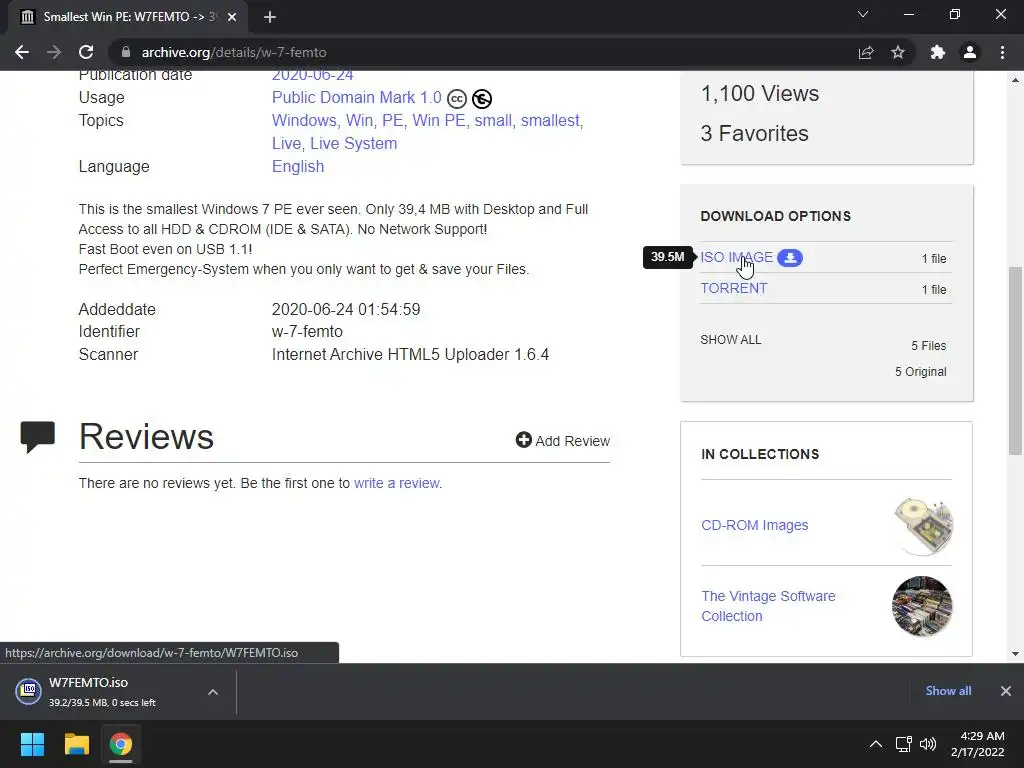Download the ISO IMAGE file
The image size is (1024, 768).
coord(737,257)
